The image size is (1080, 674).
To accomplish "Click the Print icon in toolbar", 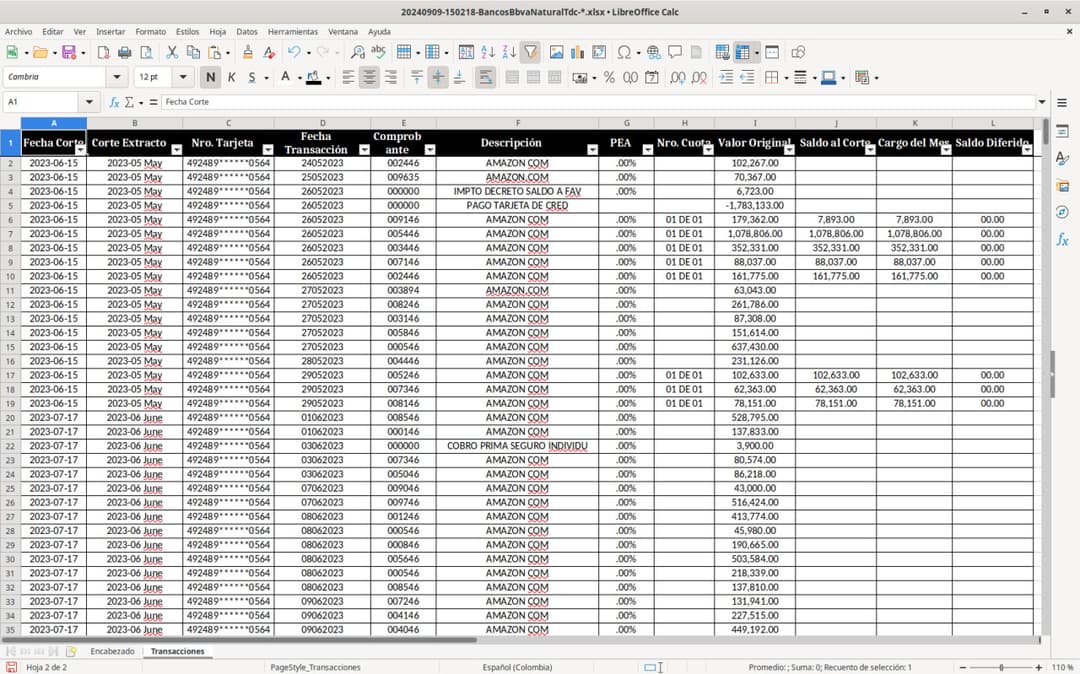I will (x=125, y=52).
